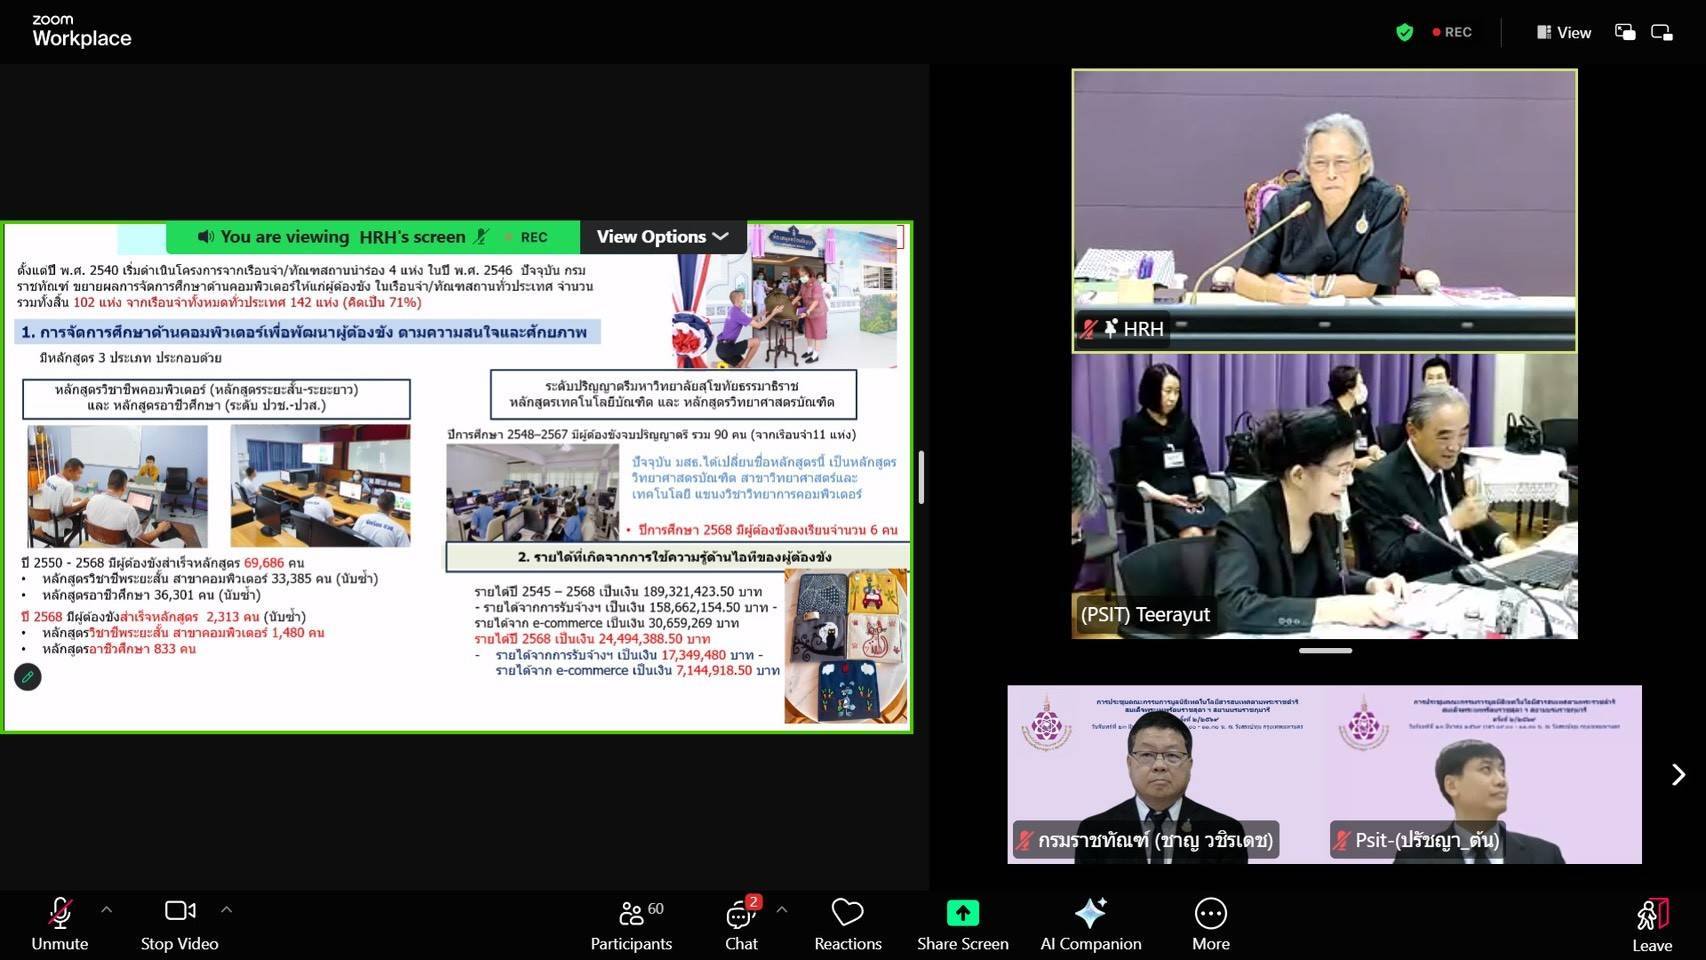The image size is (1706, 960).
Task: Expand video settings arrow beside Stop Video
Action: 227,910
